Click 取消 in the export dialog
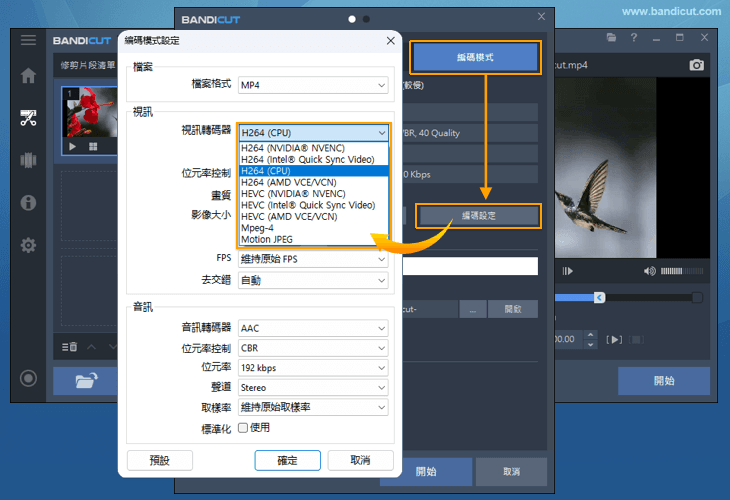 pos(511,472)
